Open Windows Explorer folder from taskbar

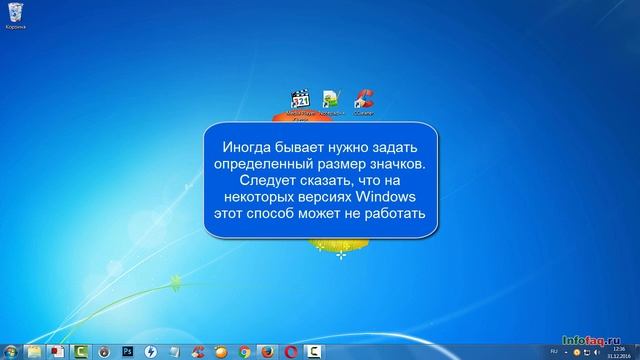[34, 351]
